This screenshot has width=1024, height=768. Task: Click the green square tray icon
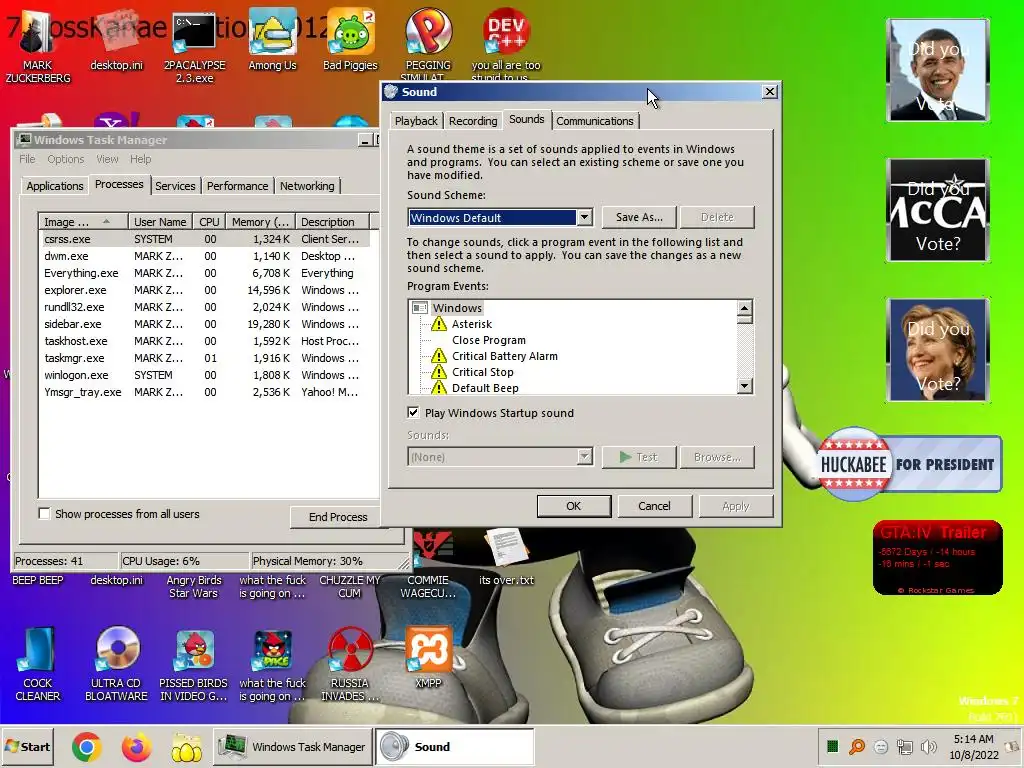pos(832,746)
